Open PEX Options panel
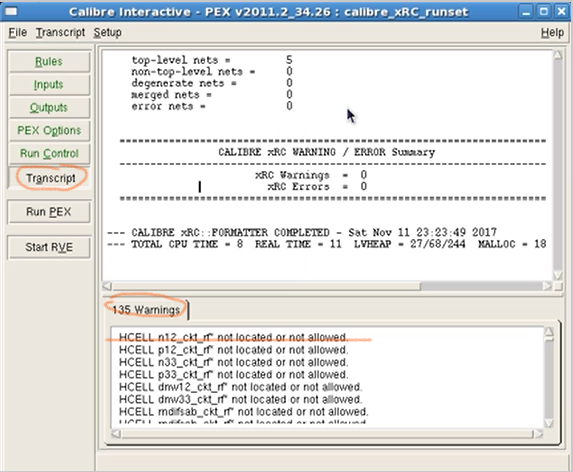 pos(49,130)
